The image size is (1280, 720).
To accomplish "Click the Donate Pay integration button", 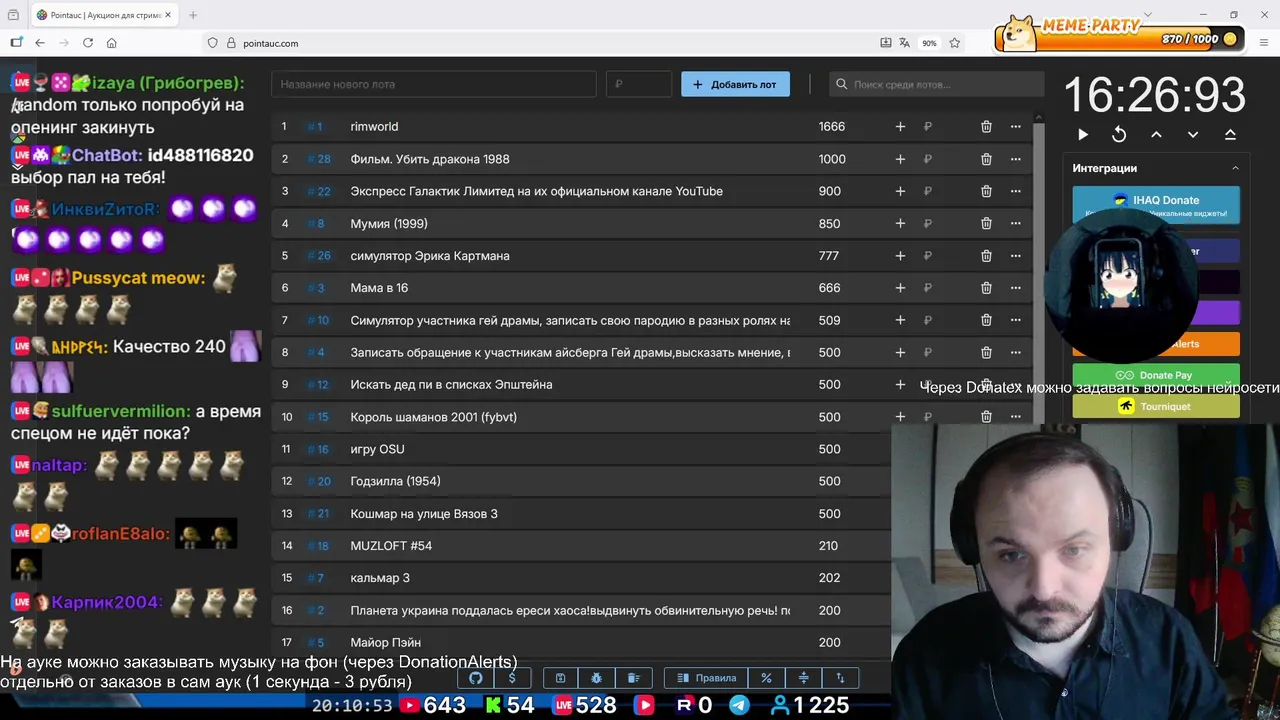I will tap(1156, 375).
